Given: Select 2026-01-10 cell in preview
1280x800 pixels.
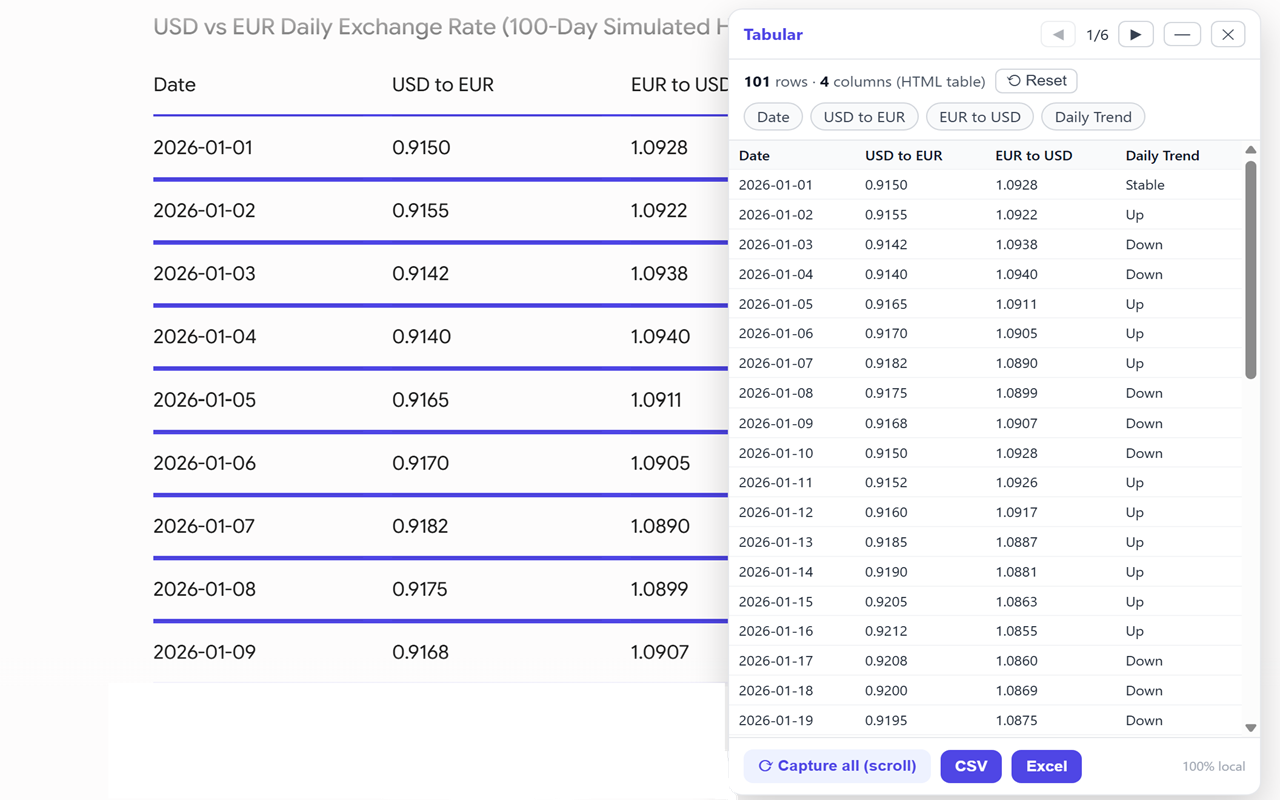Looking at the screenshot, I should [x=776, y=453].
